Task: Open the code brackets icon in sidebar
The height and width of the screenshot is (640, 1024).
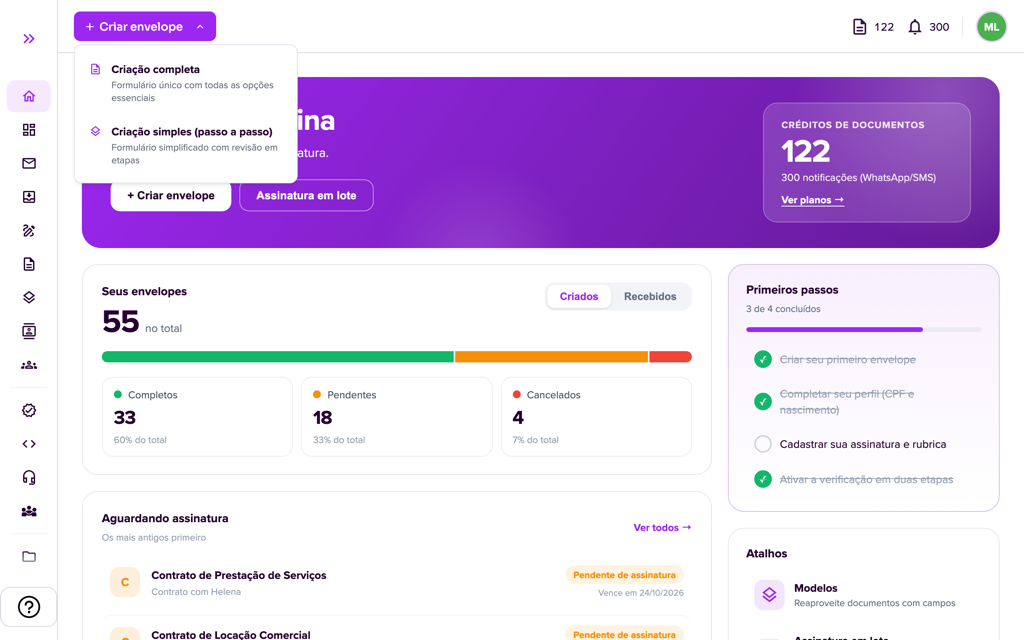Action: [x=29, y=444]
